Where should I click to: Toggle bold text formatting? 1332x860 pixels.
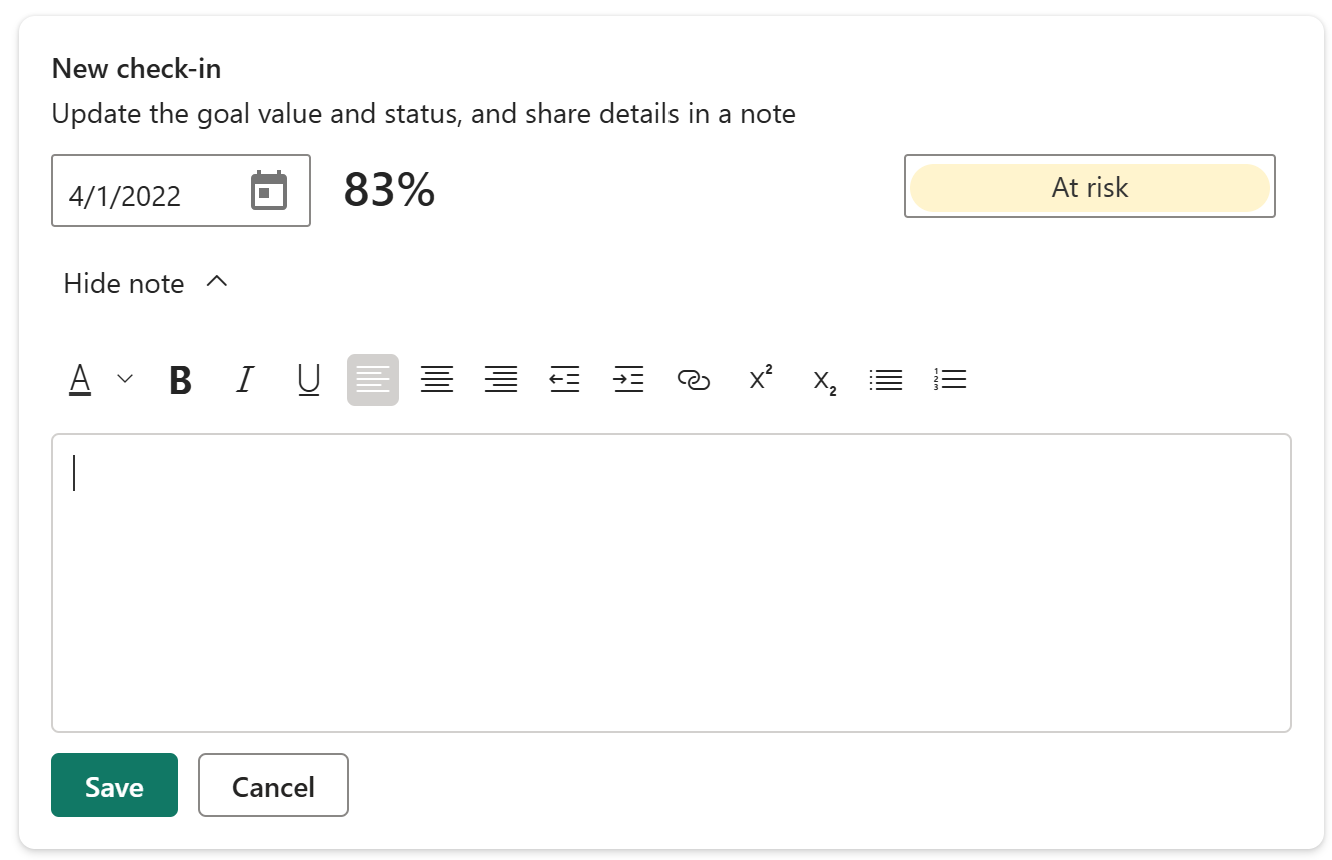click(x=180, y=380)
